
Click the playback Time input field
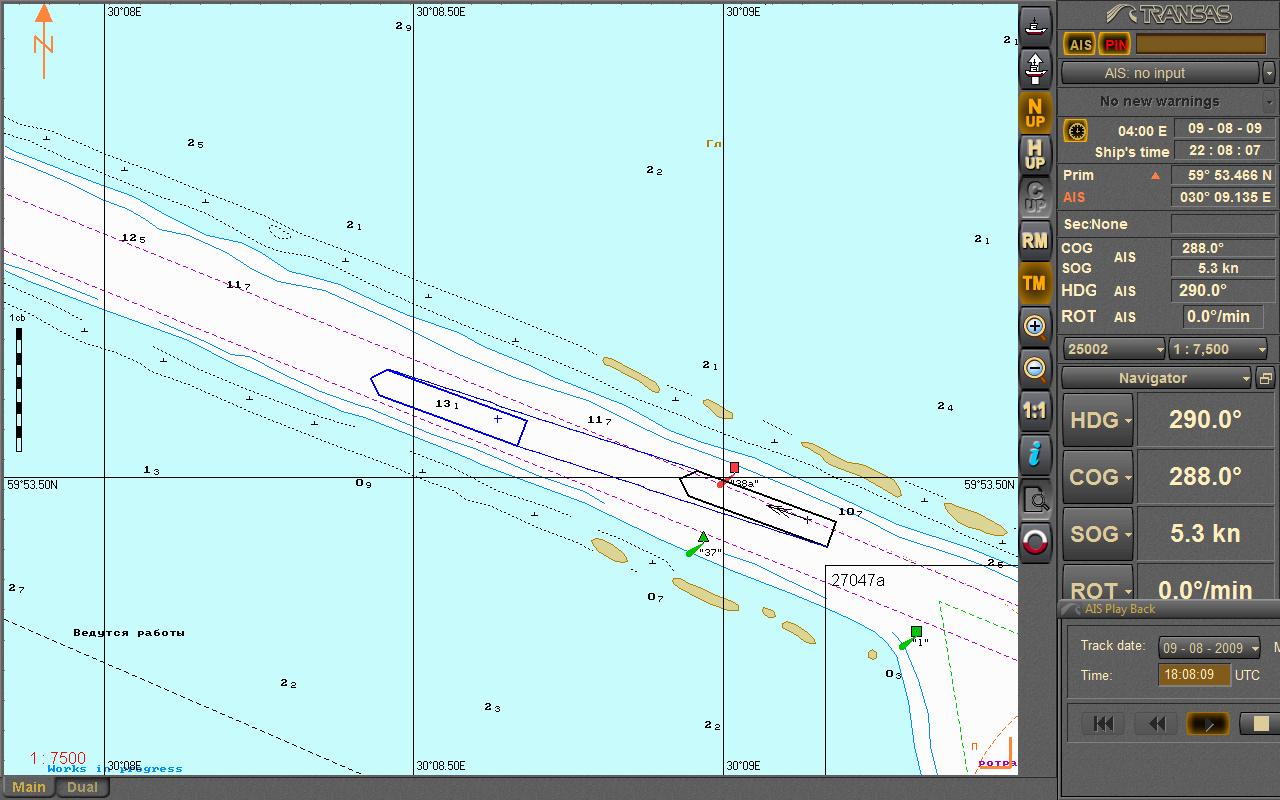[1194, 675]
